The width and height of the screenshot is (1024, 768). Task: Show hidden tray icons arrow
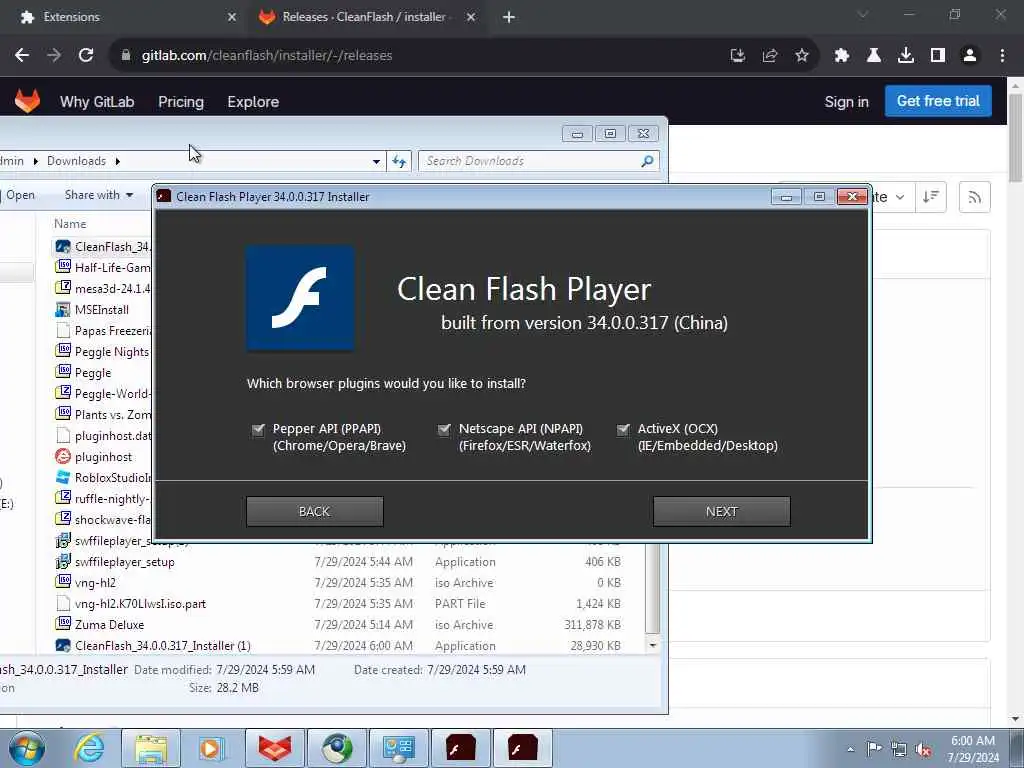pos(850,749)
